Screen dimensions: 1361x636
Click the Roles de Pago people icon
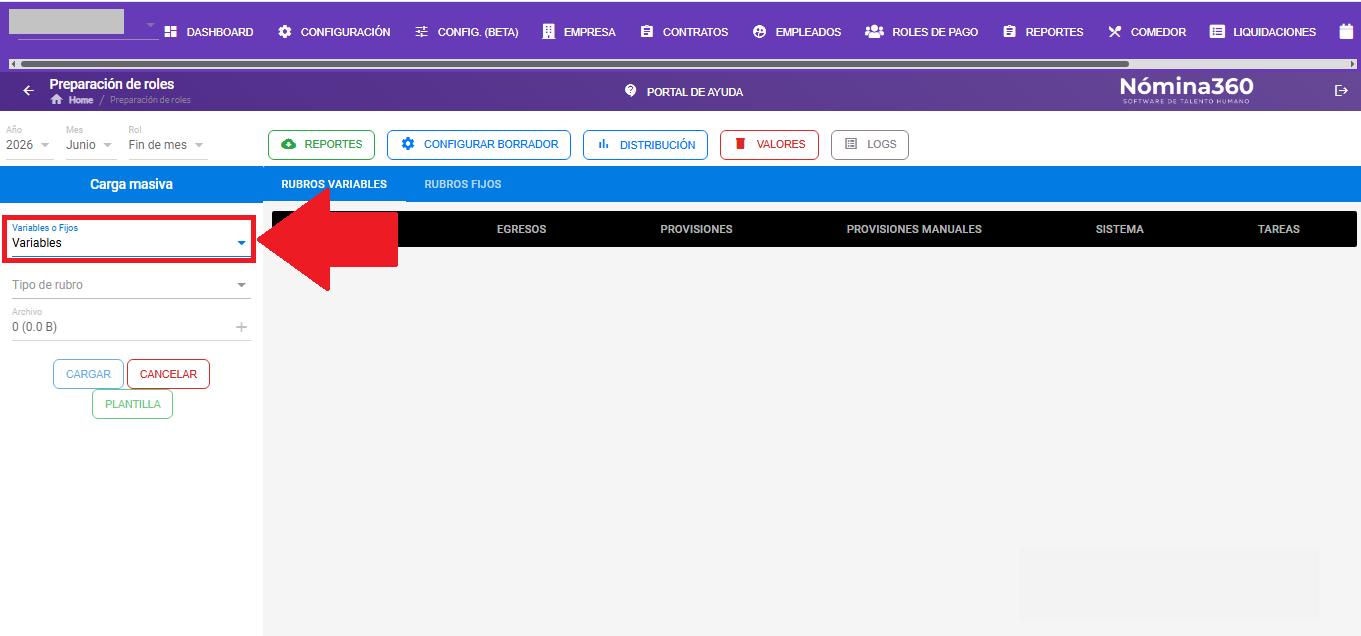874,32
